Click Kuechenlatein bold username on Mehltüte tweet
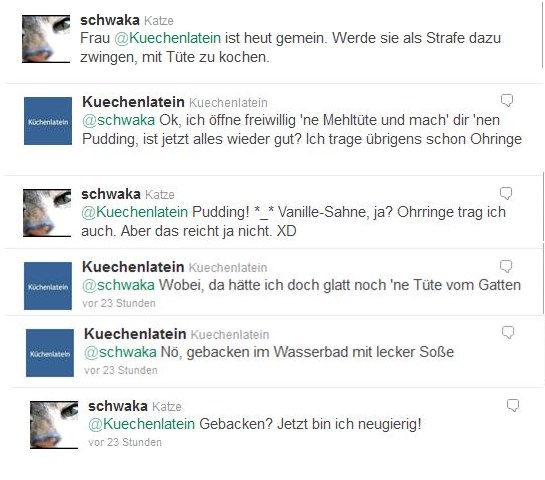Screen dimensions: 545x480 click(133, 102)
